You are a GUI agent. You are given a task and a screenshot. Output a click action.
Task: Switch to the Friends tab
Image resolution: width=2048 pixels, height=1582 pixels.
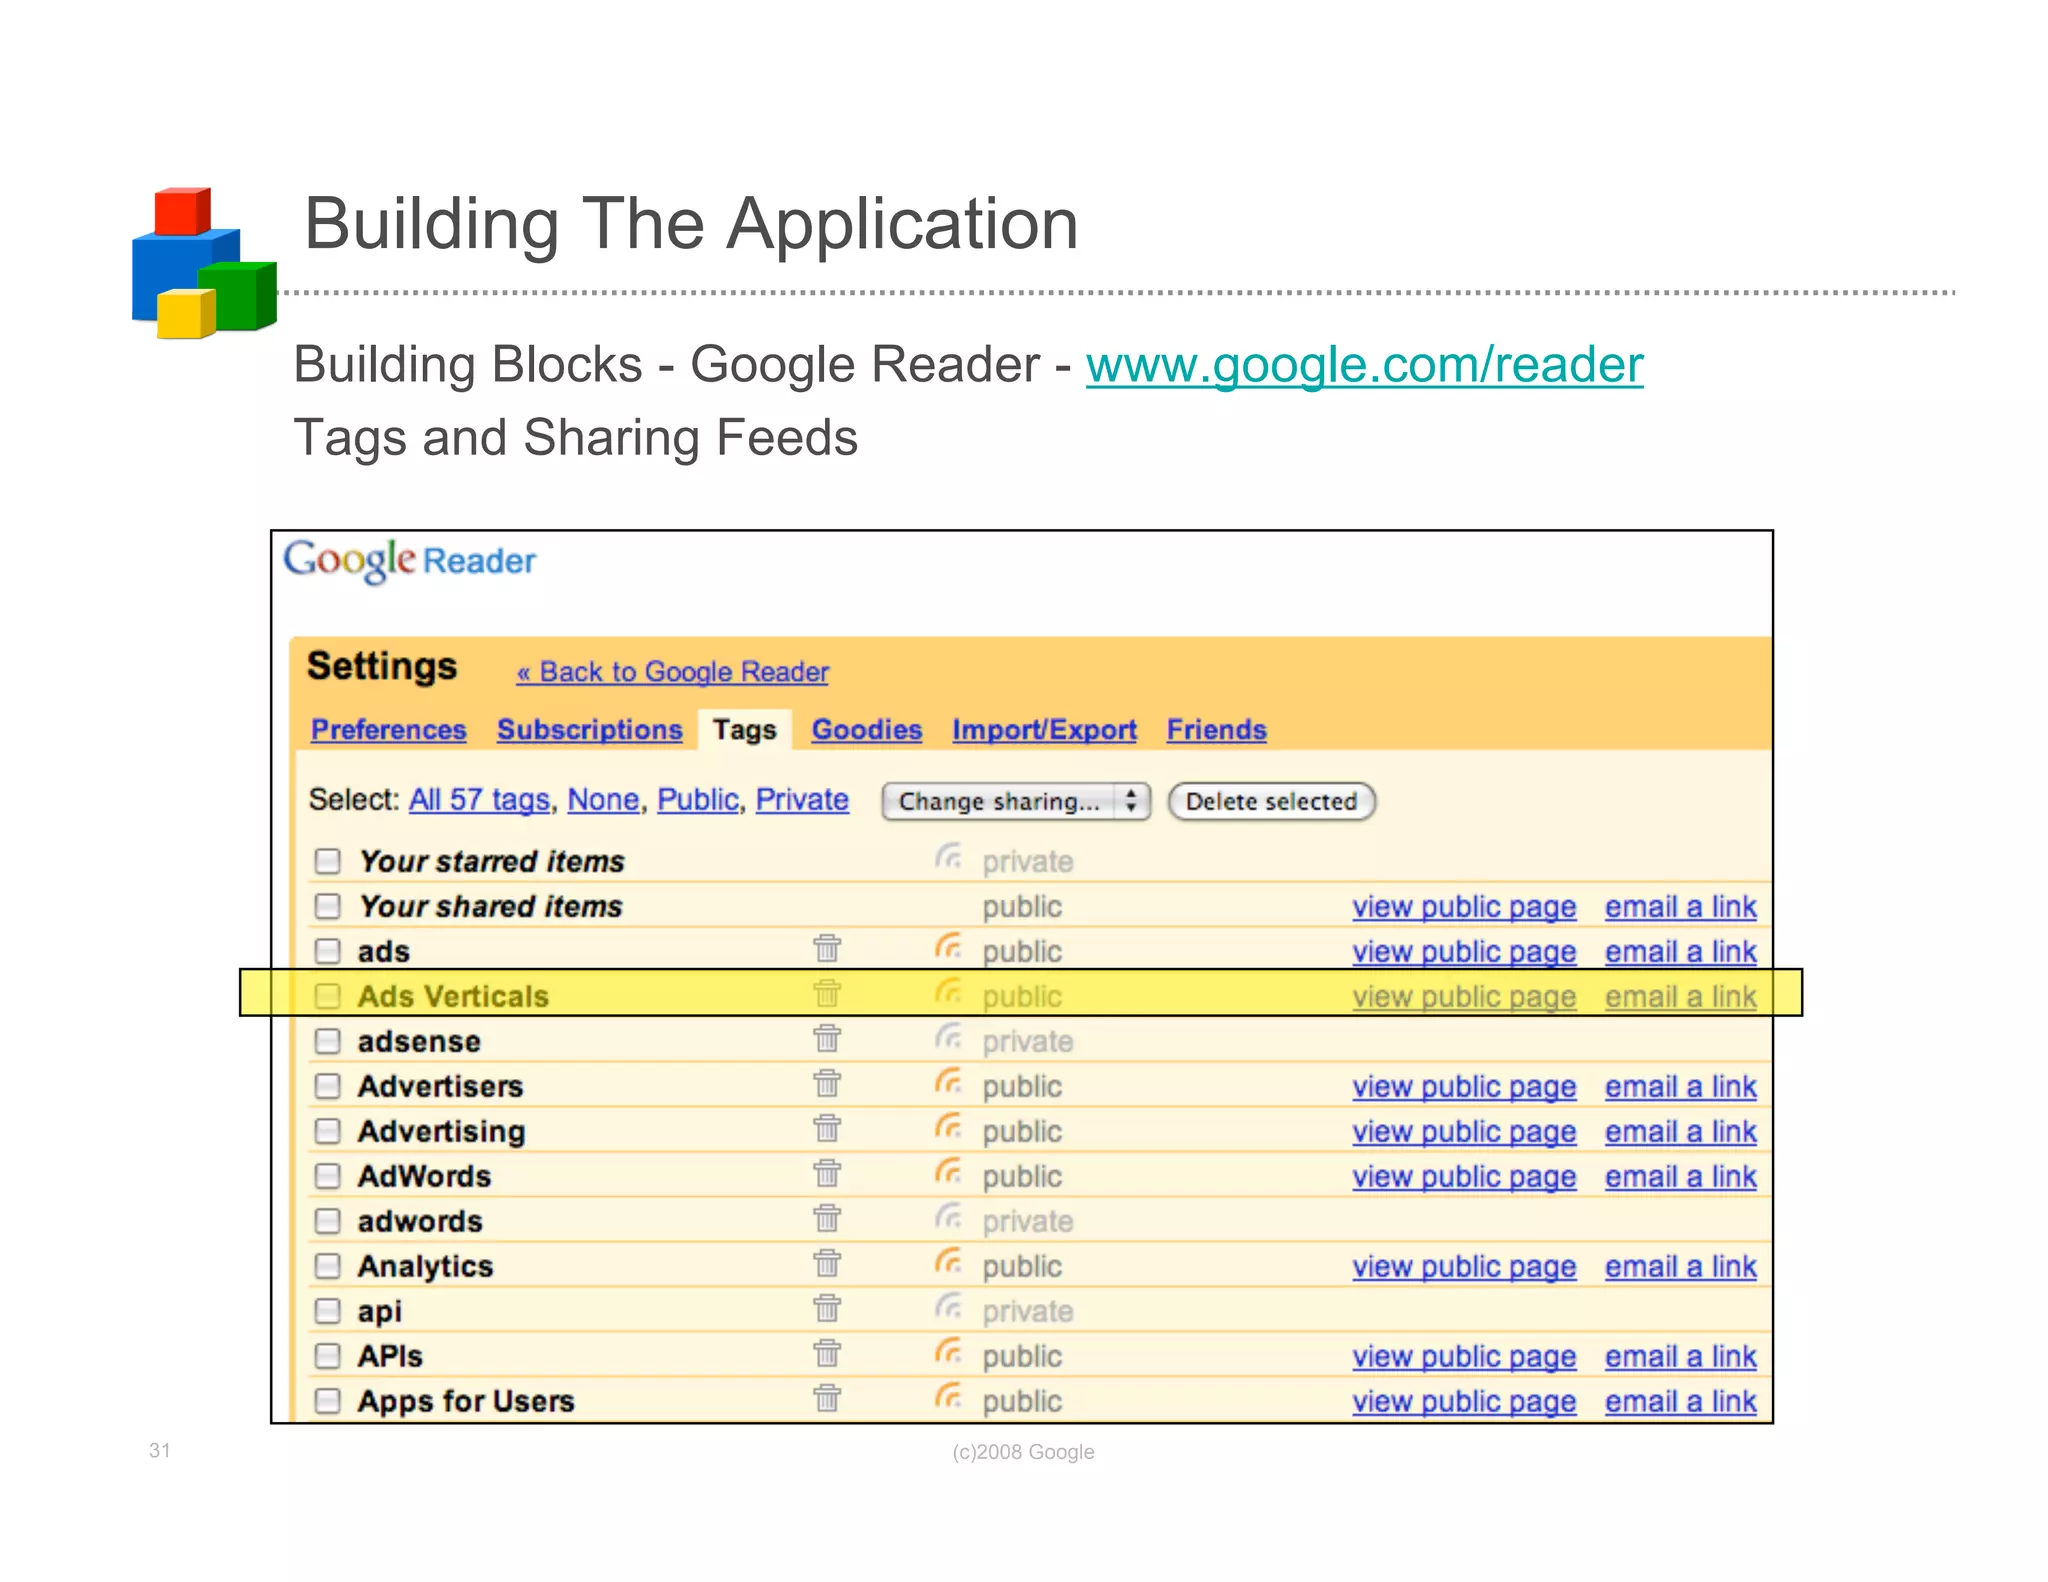click(1216, 730)
